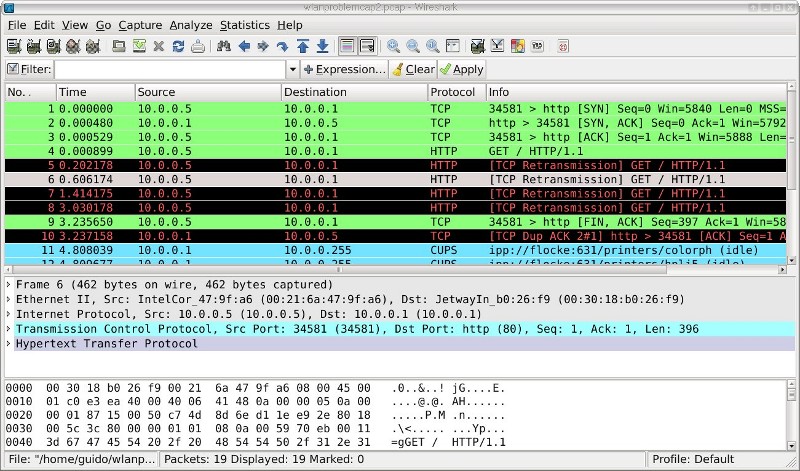
Task: Open the Analyze menu
Action: coord(191,25)
